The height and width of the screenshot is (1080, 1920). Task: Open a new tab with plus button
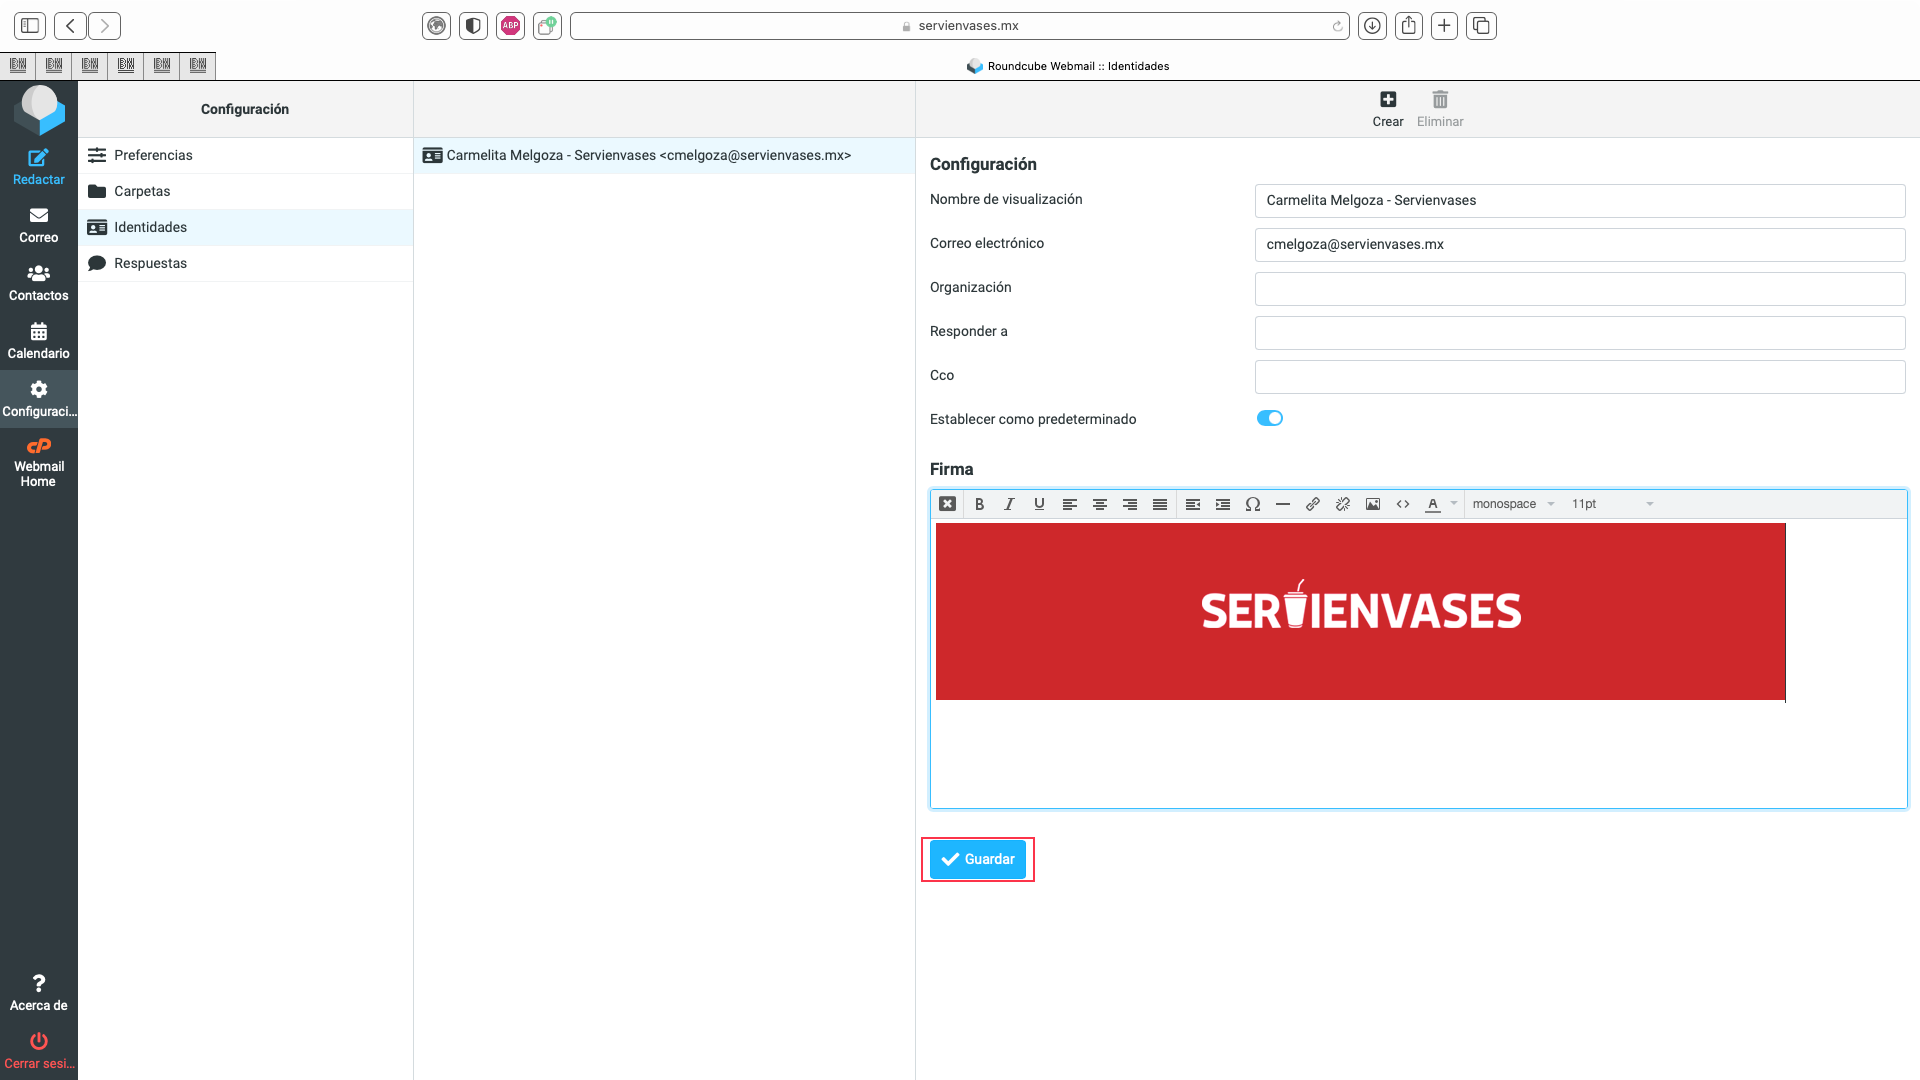tap(1444, 26)
